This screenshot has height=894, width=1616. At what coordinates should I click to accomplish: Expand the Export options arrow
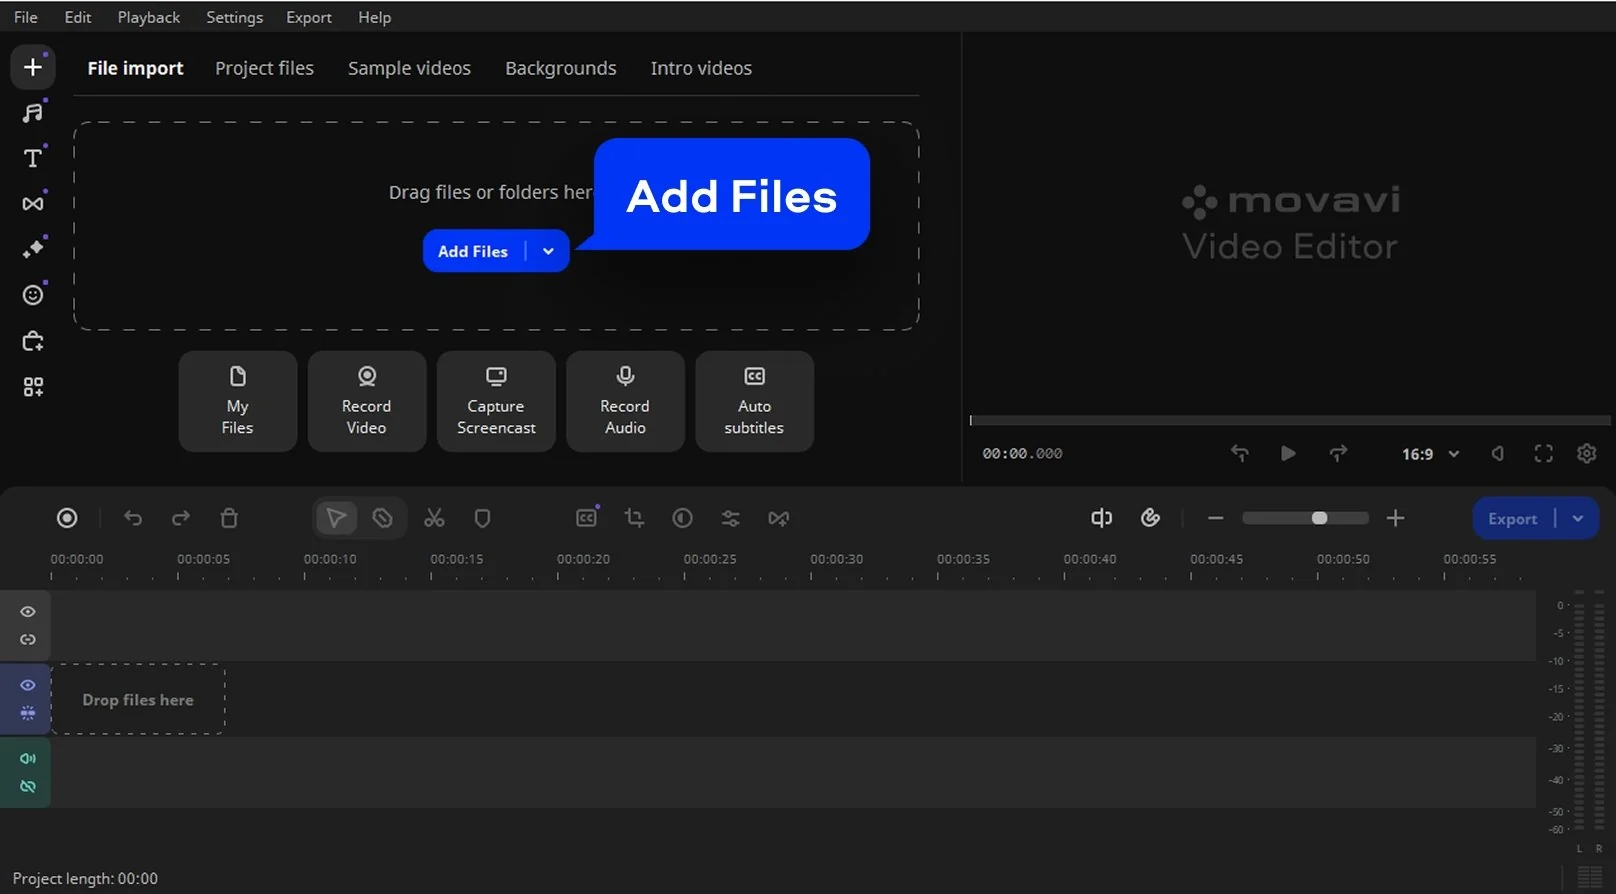point(1578,518)
